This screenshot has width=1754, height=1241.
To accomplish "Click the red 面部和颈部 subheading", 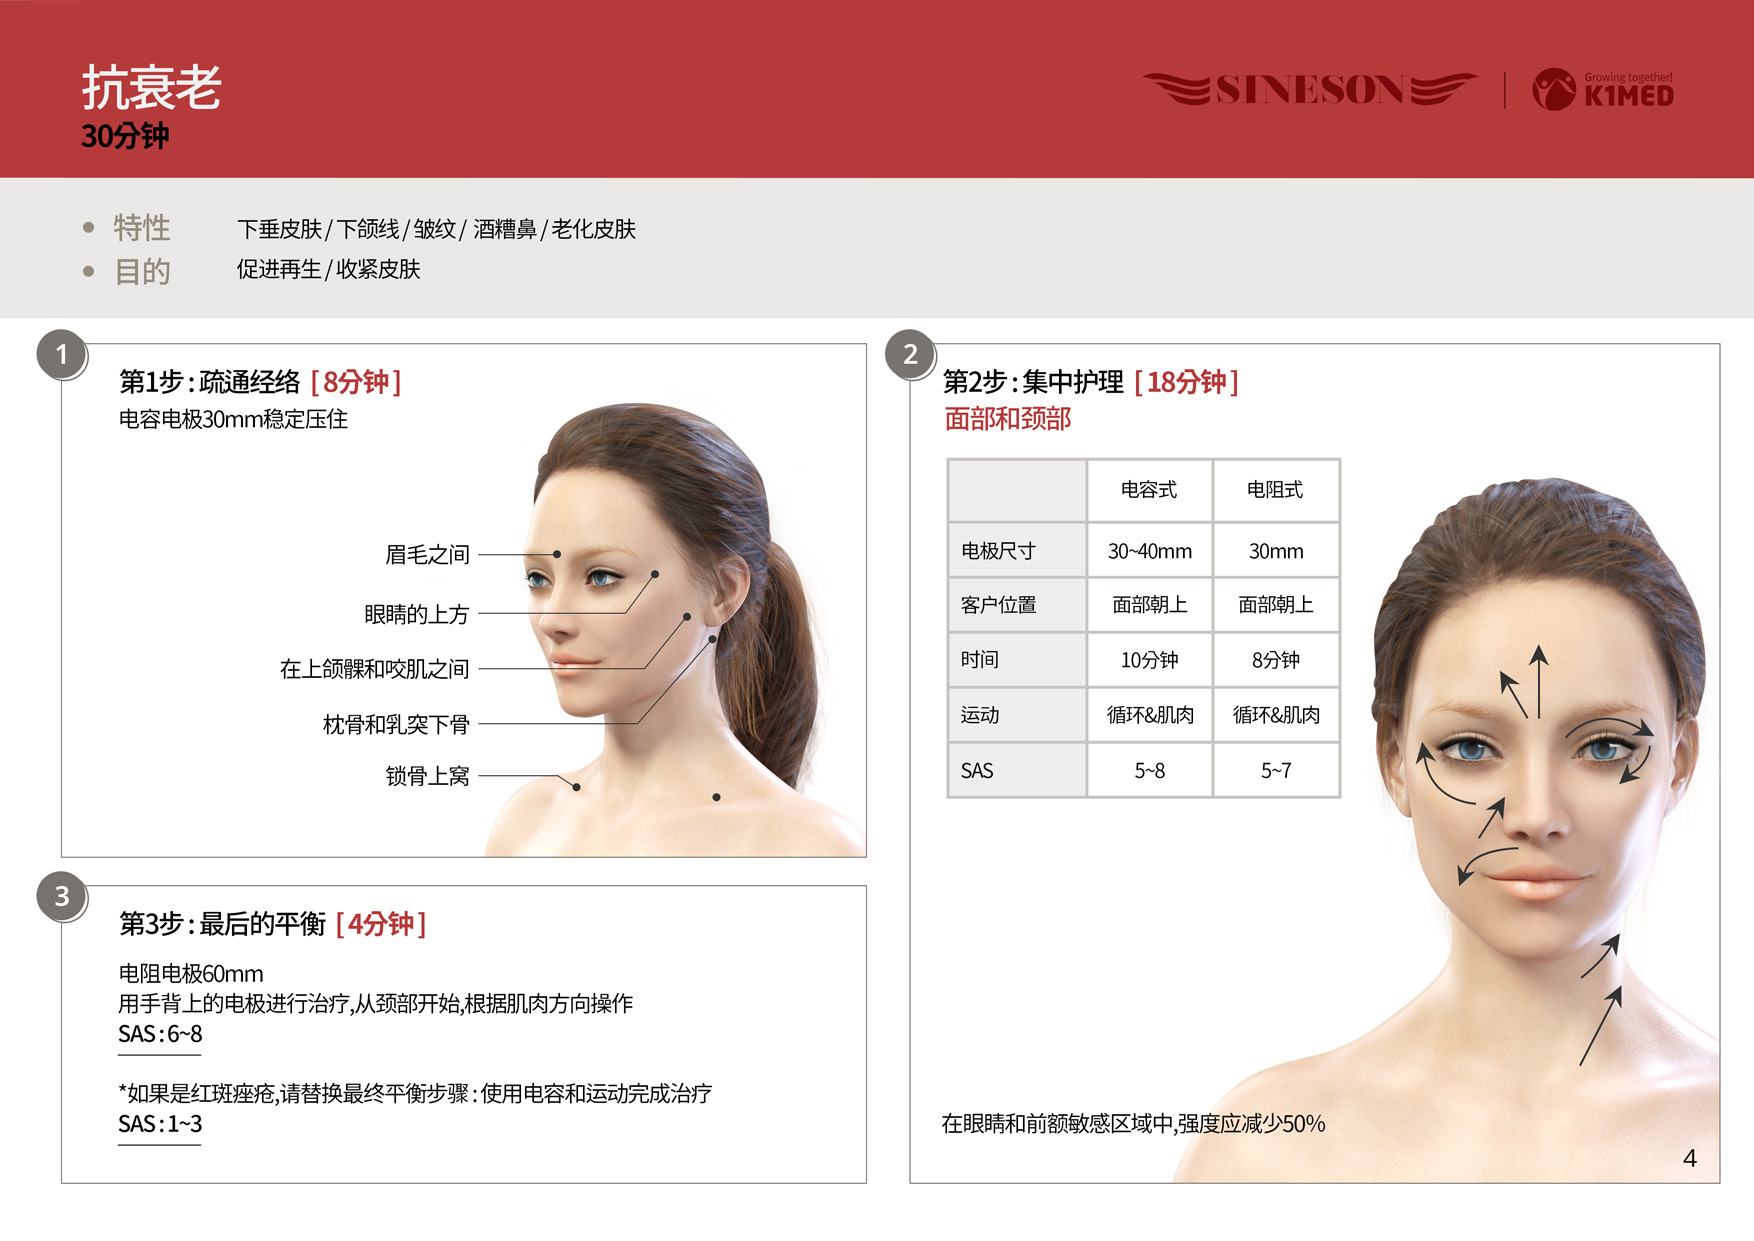I will [1007, 419].
